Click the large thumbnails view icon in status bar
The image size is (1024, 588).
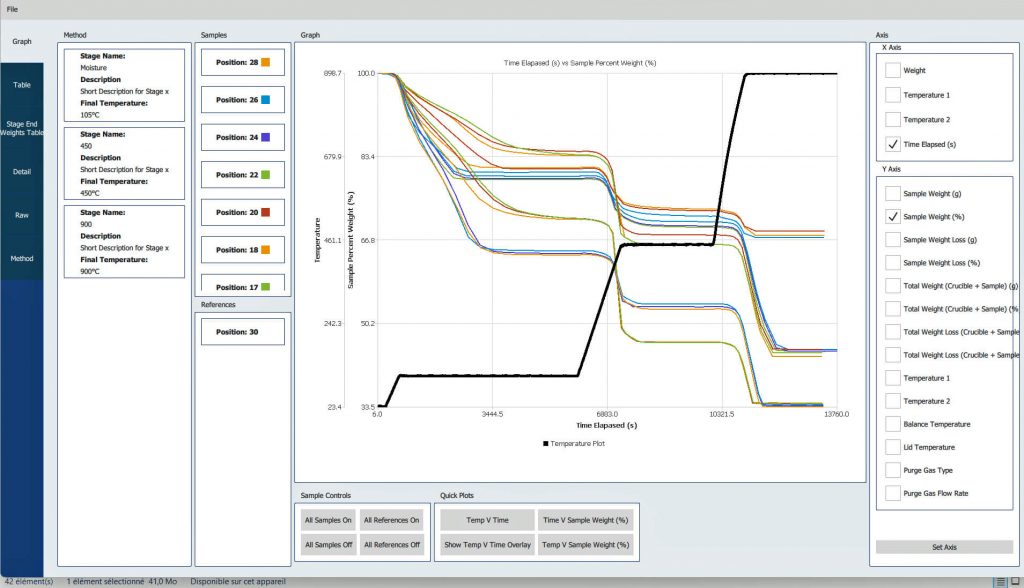1014,581
